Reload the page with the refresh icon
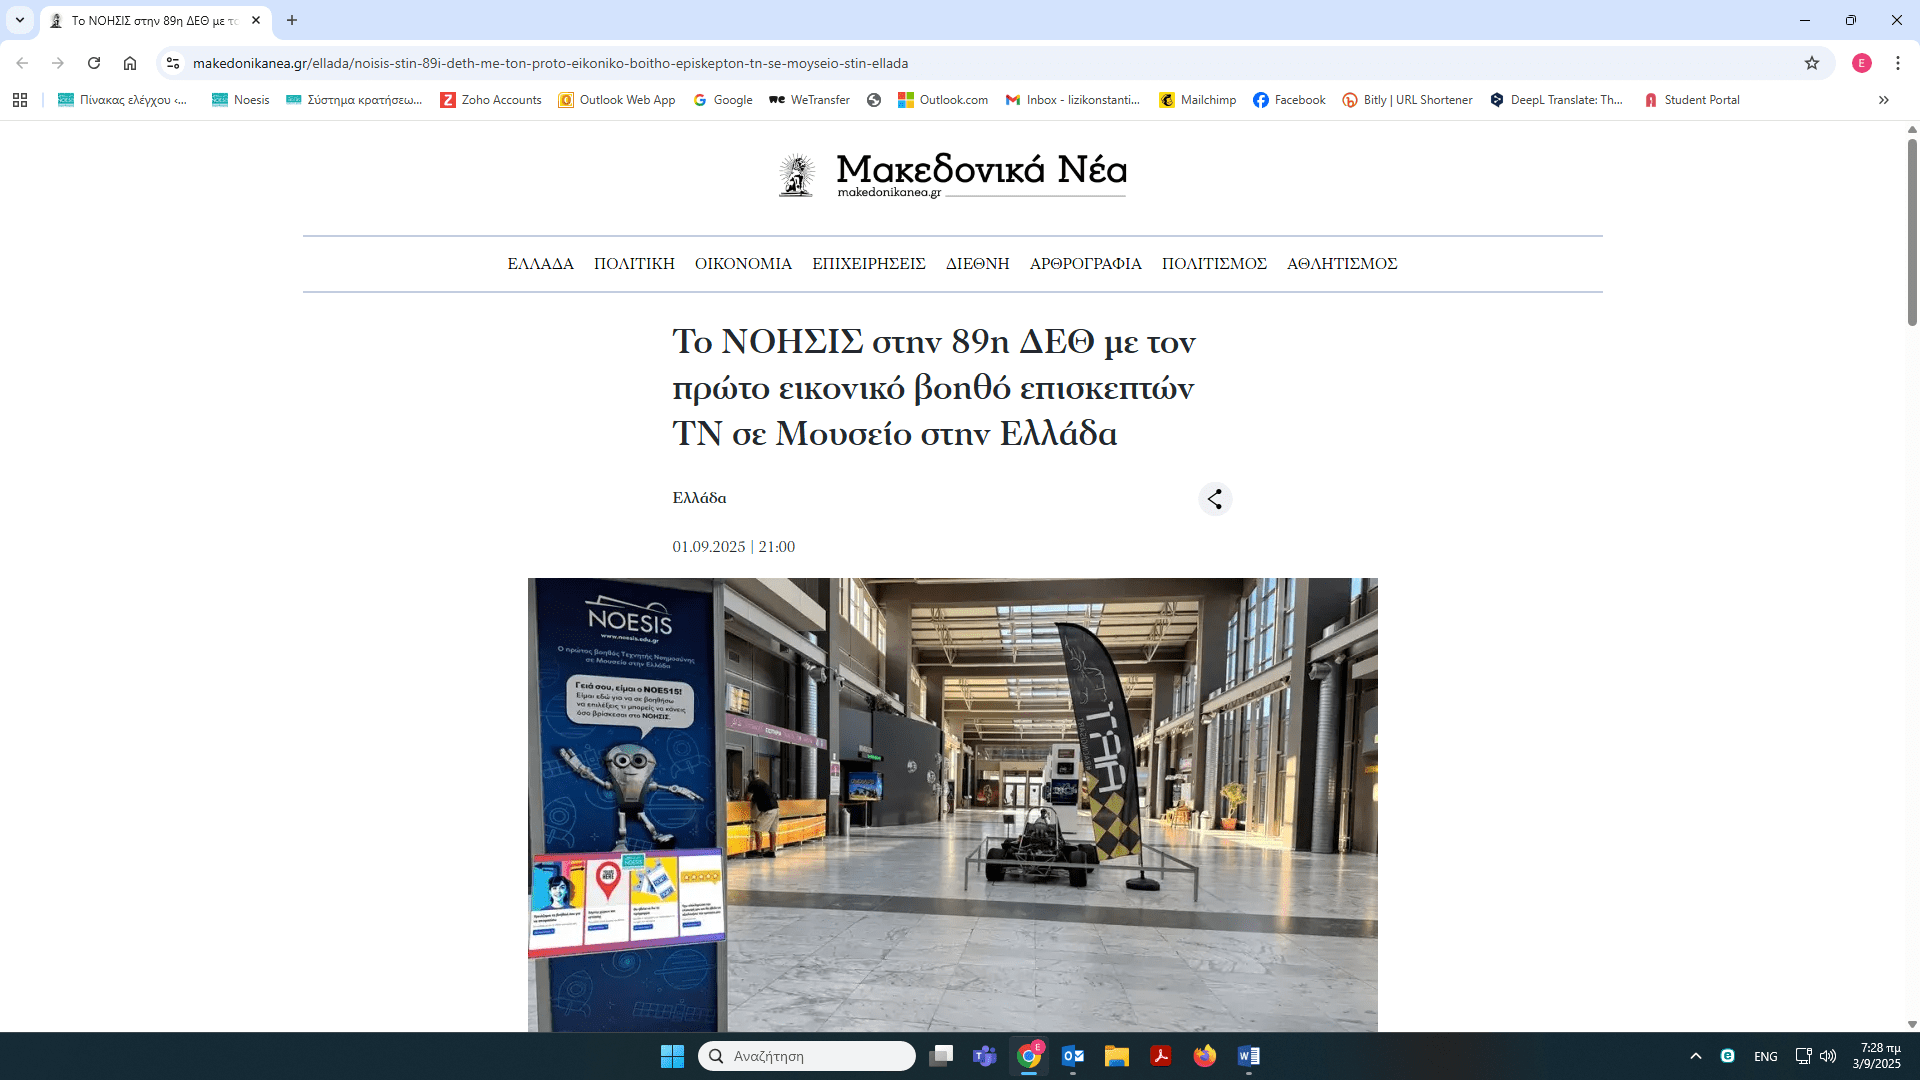 (94, 63)
